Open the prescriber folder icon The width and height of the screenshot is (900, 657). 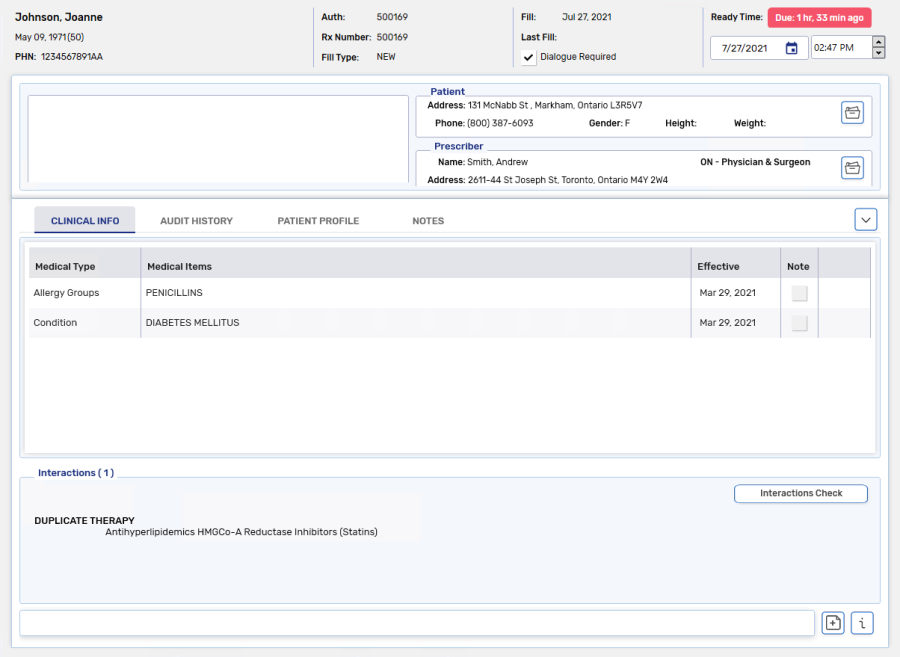tap(852, 168)
